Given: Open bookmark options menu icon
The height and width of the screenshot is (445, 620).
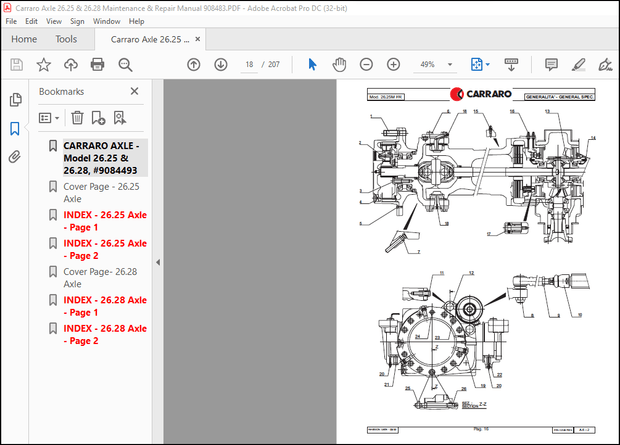Looking at the screenshot, I should [x=49, y=118].
